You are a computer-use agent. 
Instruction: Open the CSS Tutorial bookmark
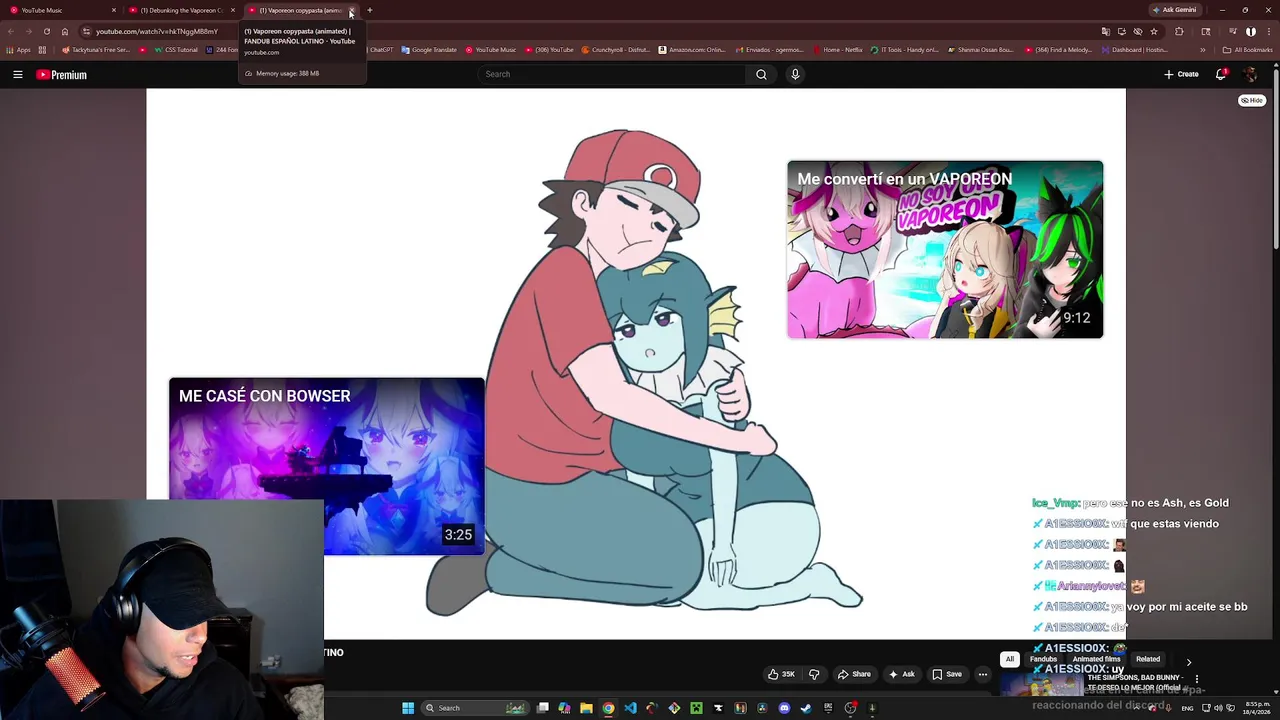(x=175, y=50)
